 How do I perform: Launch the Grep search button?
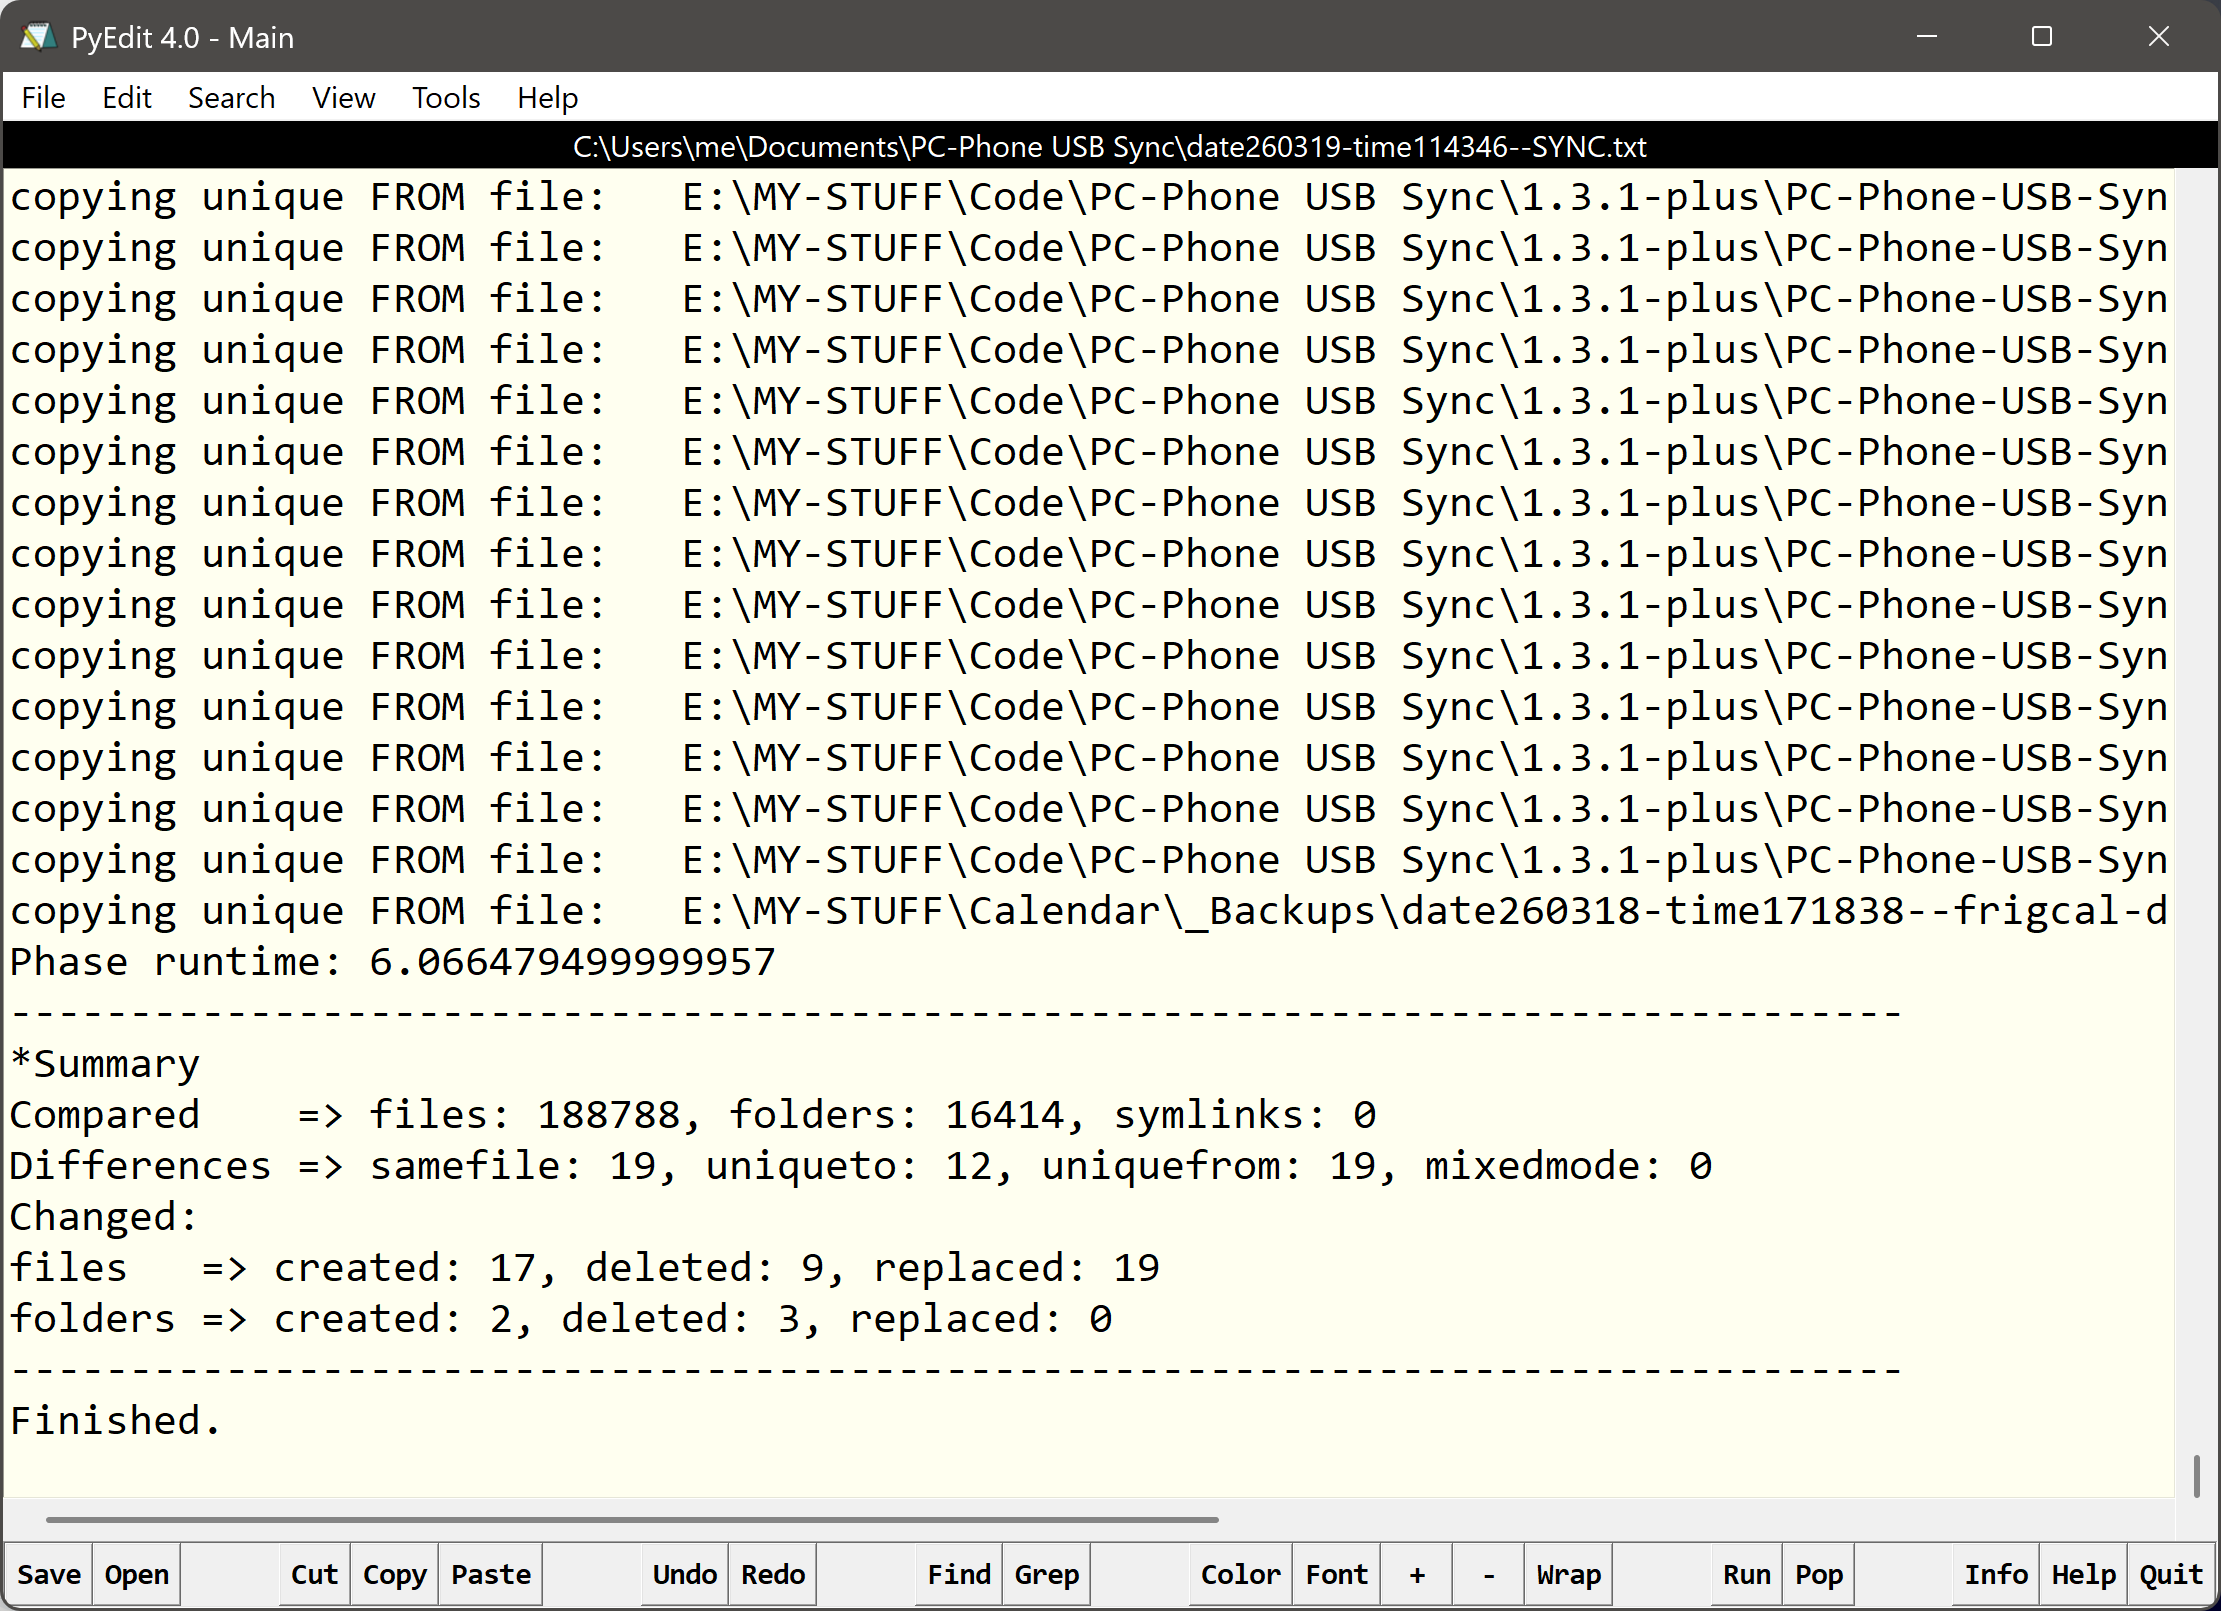(1046, 1574)
